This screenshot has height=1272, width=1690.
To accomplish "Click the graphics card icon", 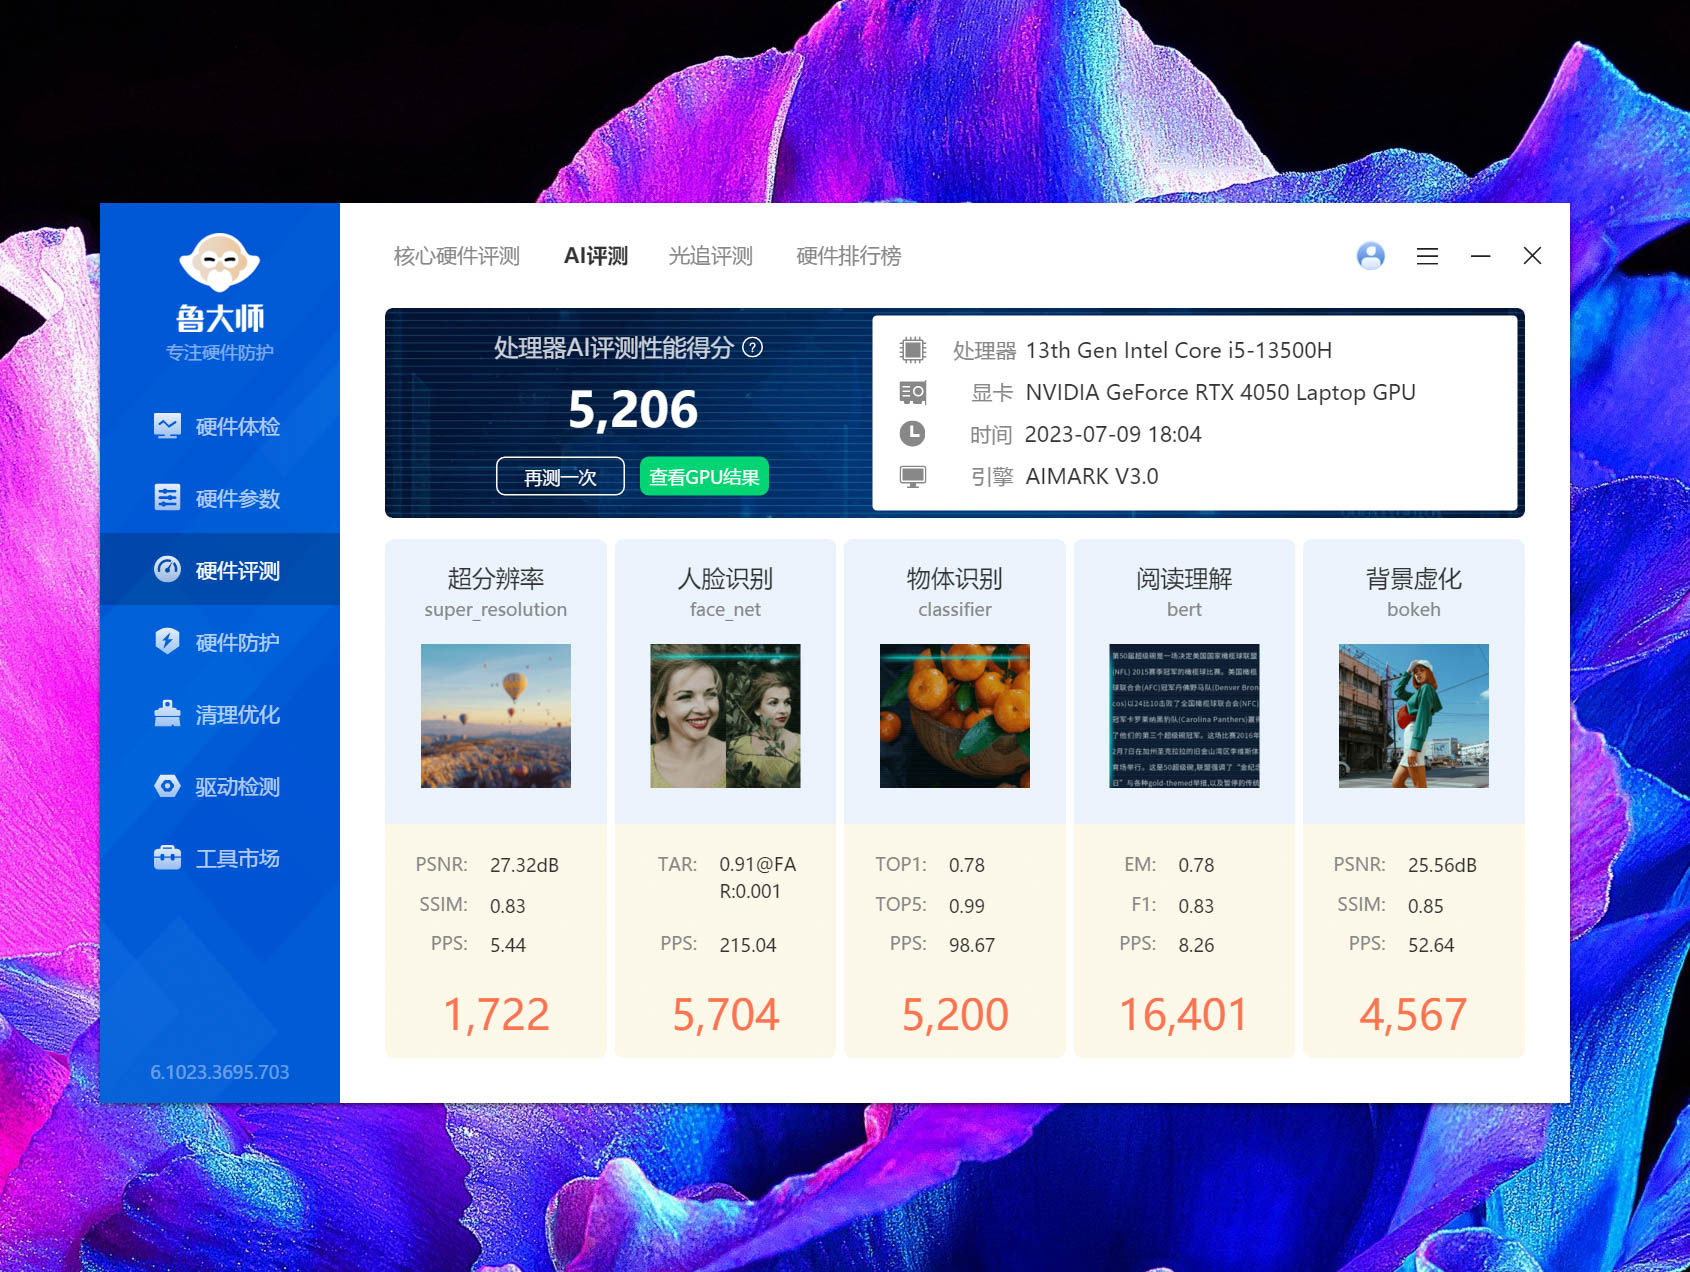I will 912,392.
